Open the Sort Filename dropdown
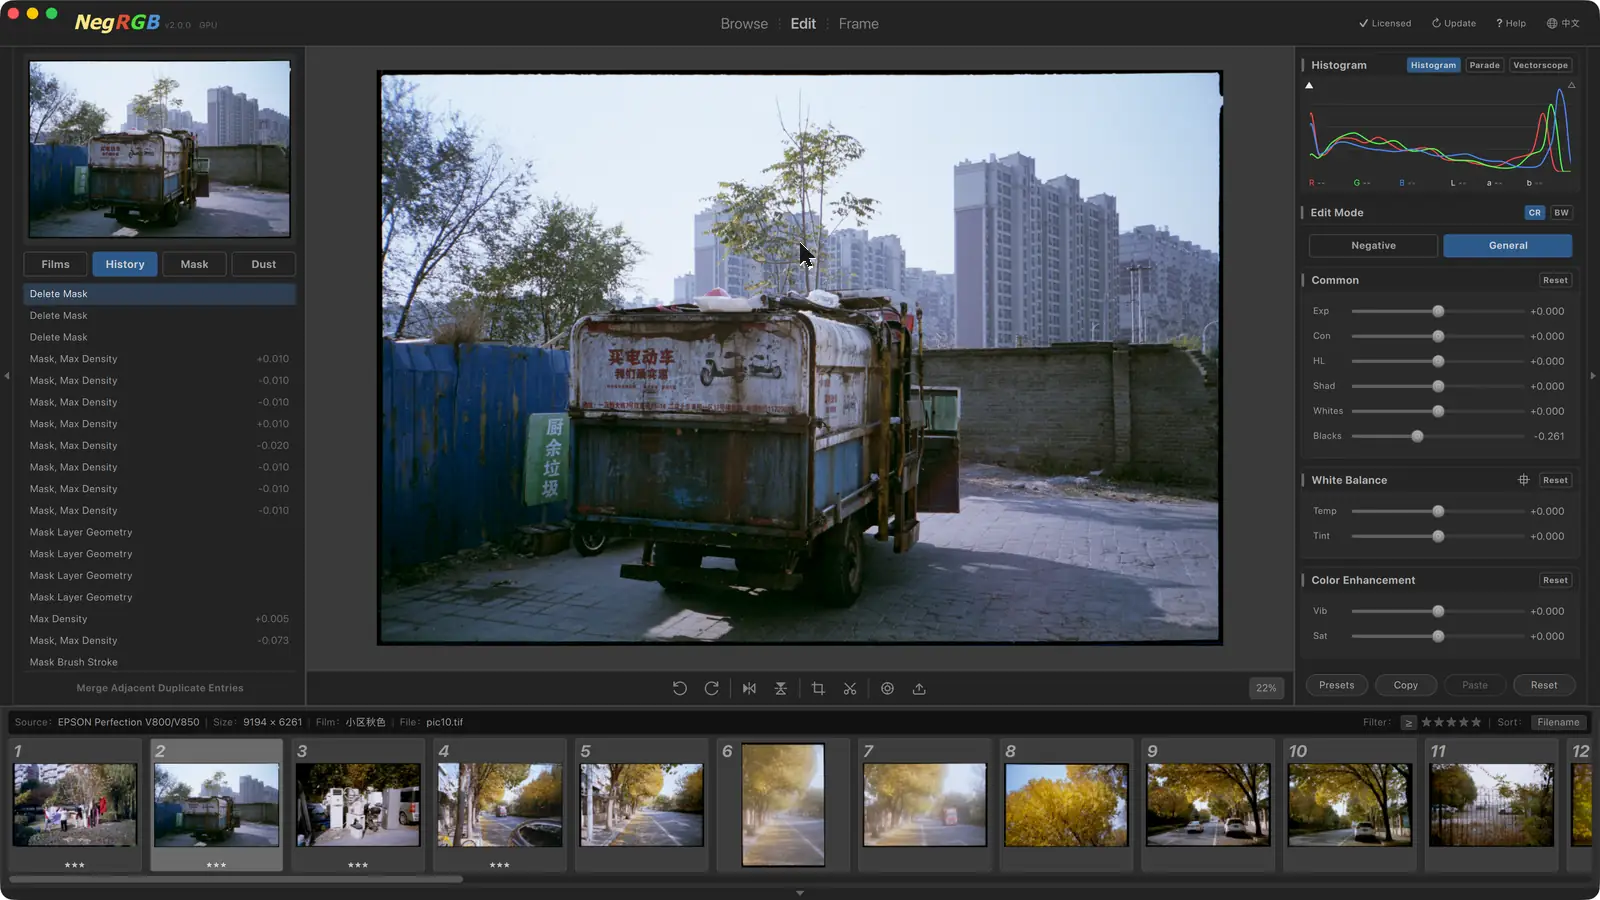This screenshot has height=900, width=1600. pyautogui.click(x=1558, y=722)
